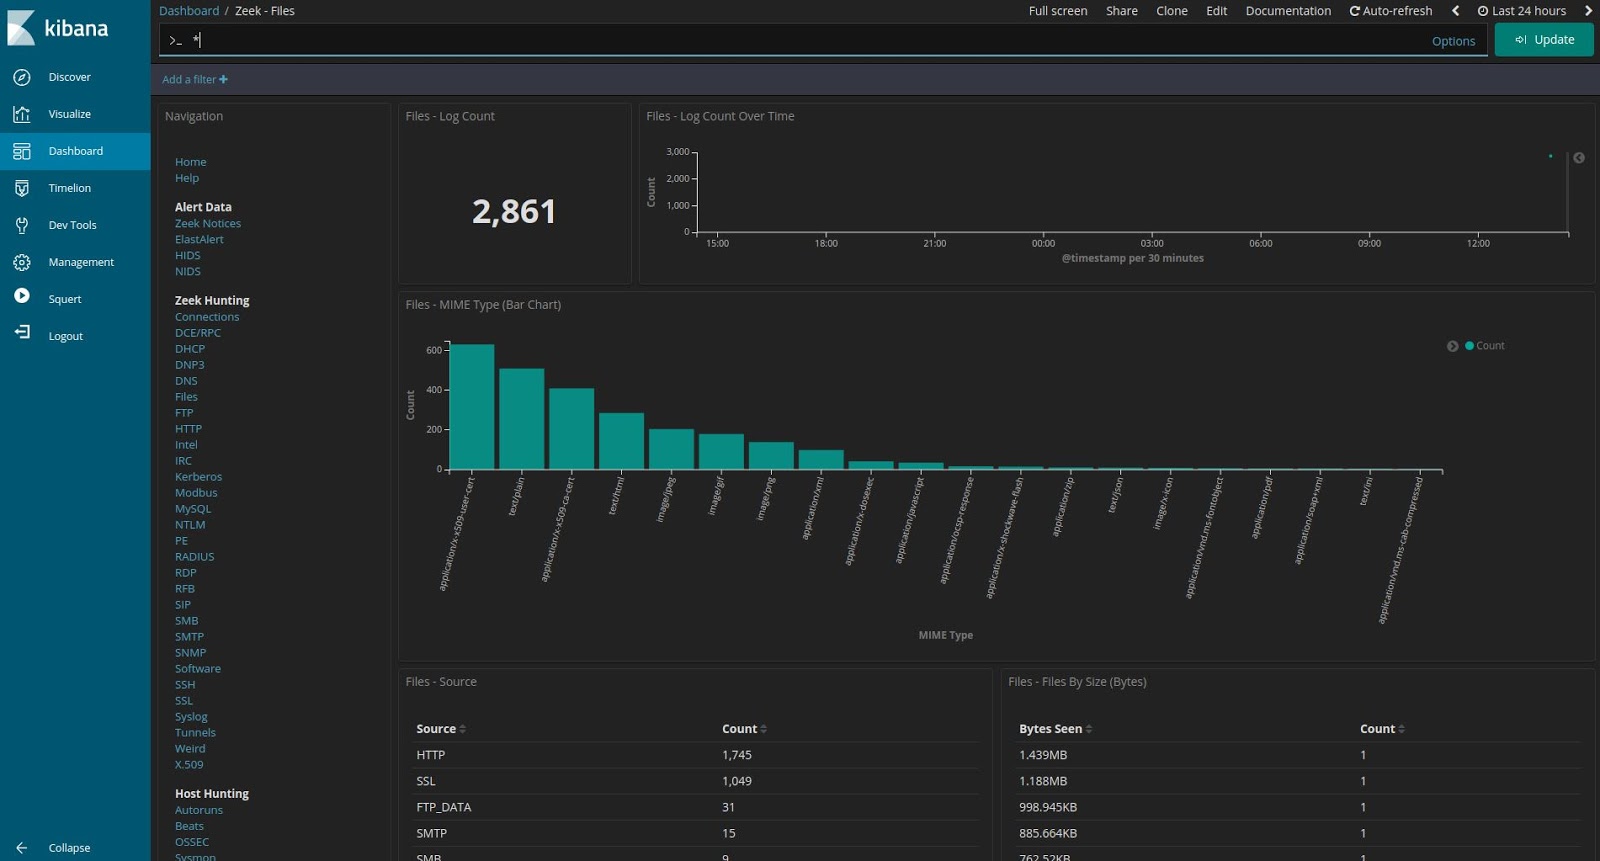Open query bar Options
Screen dimensions: 1600x861
point(1453,41)
